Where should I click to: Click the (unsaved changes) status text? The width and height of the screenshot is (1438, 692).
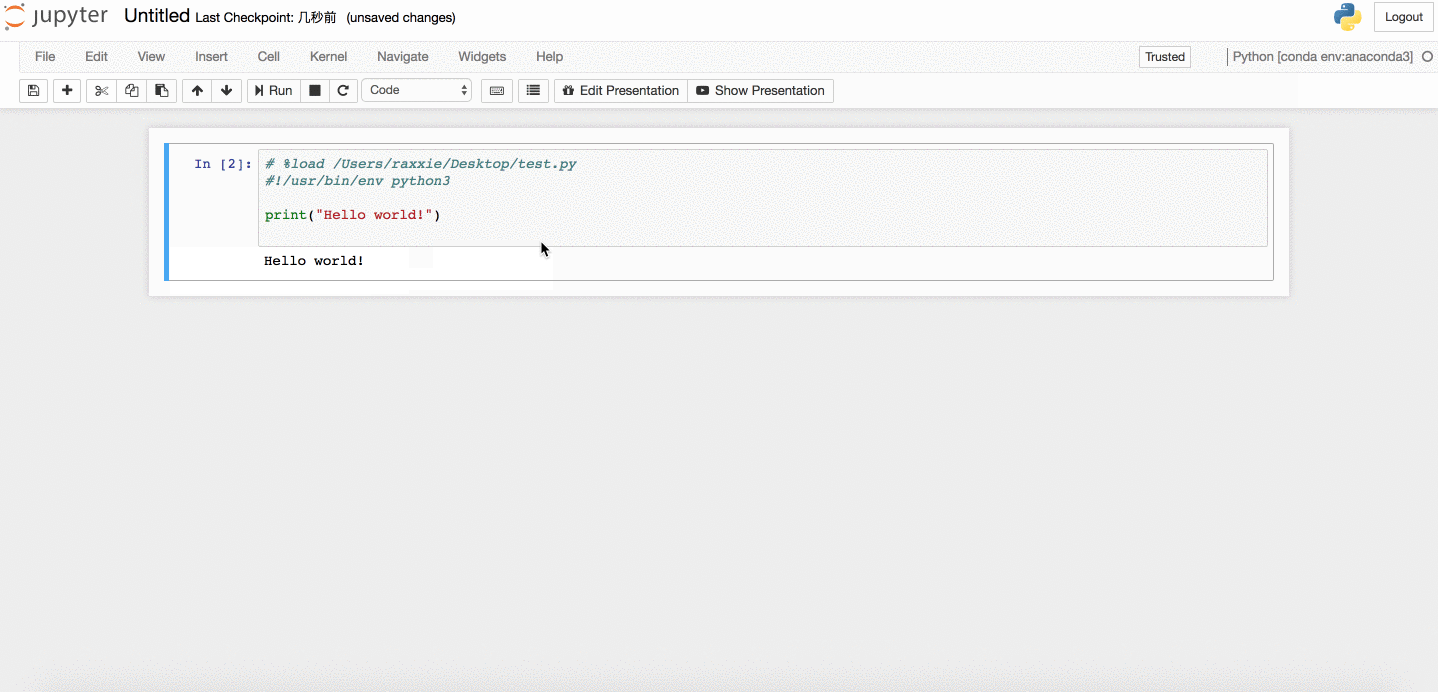(x=401, y=18)
